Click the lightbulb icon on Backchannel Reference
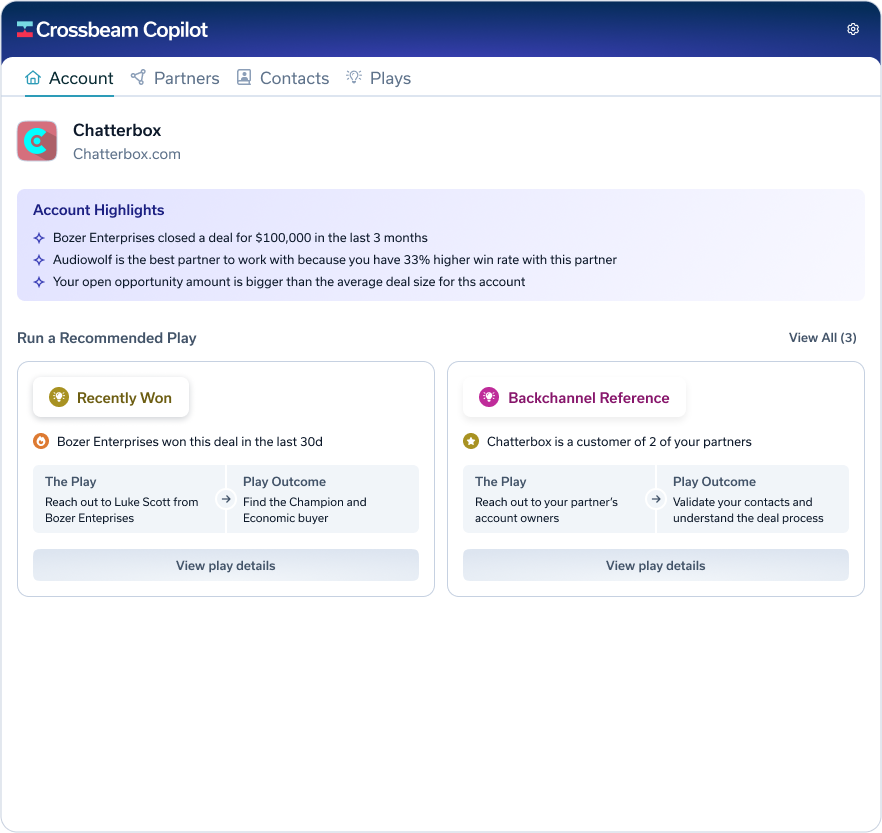Screen dimensions: 882x833 489,397
